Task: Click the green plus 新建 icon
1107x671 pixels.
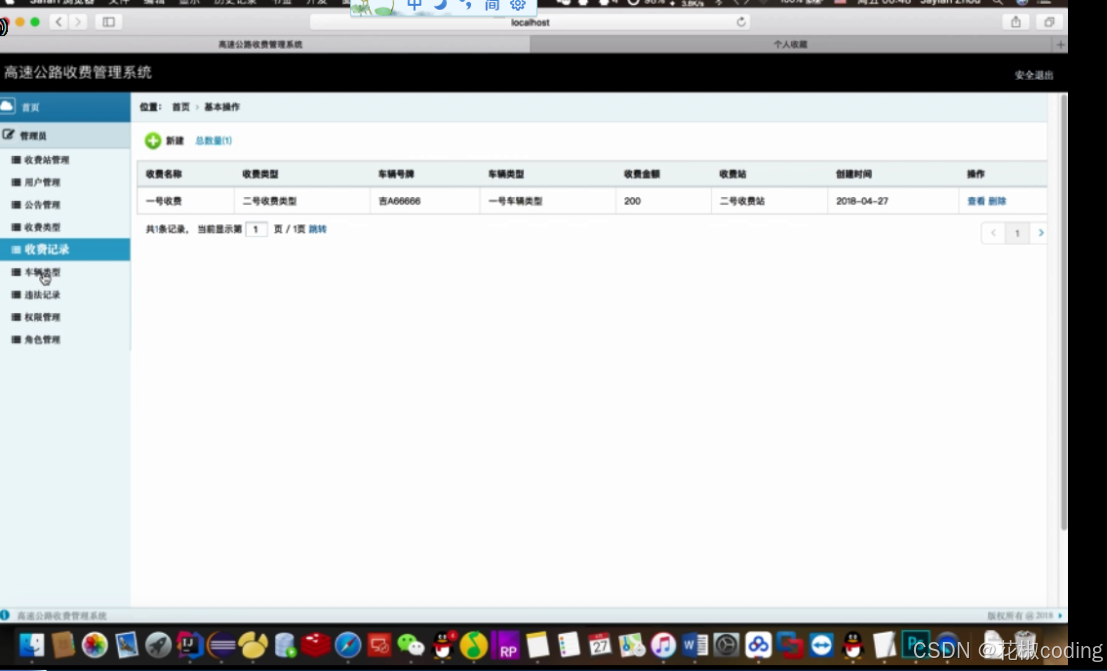Action: click(x=152, y=141)
